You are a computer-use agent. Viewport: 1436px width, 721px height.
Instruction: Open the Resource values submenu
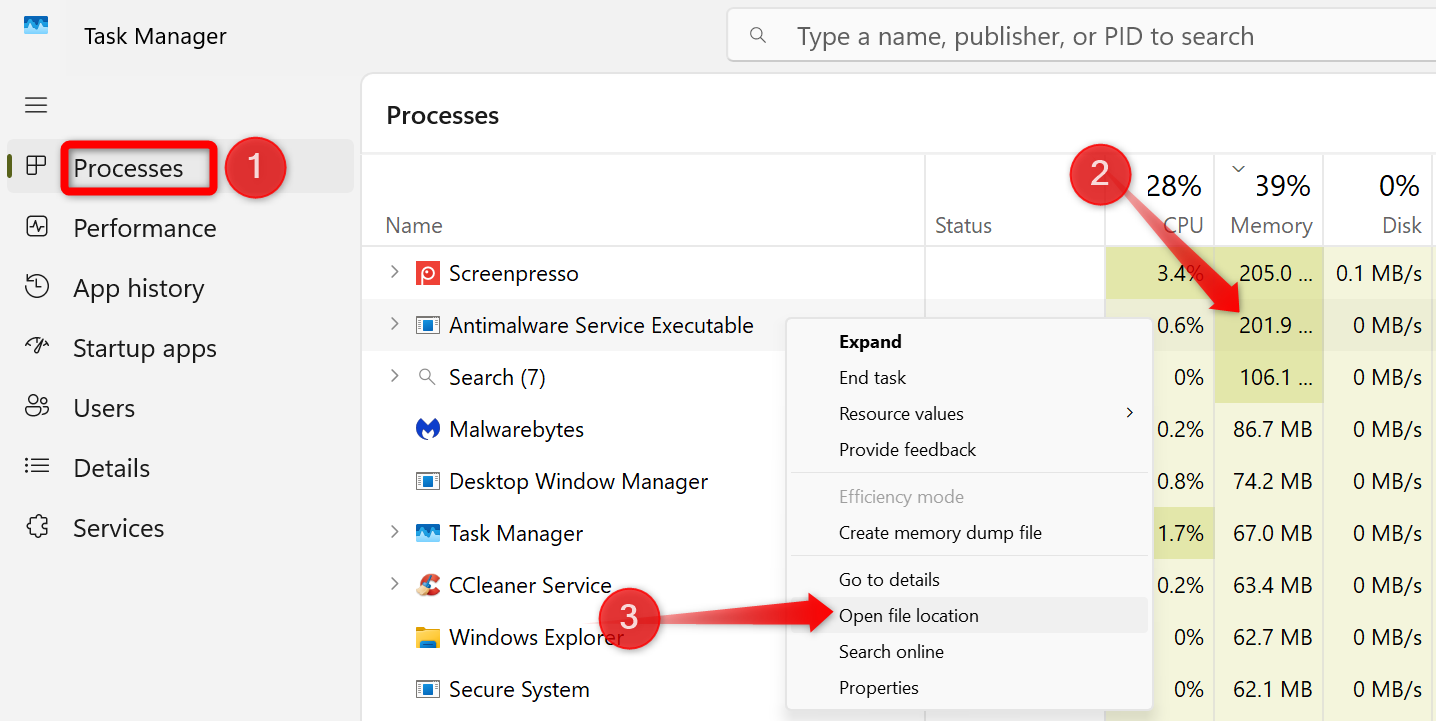pyautogui.click(x=901, y=412)
